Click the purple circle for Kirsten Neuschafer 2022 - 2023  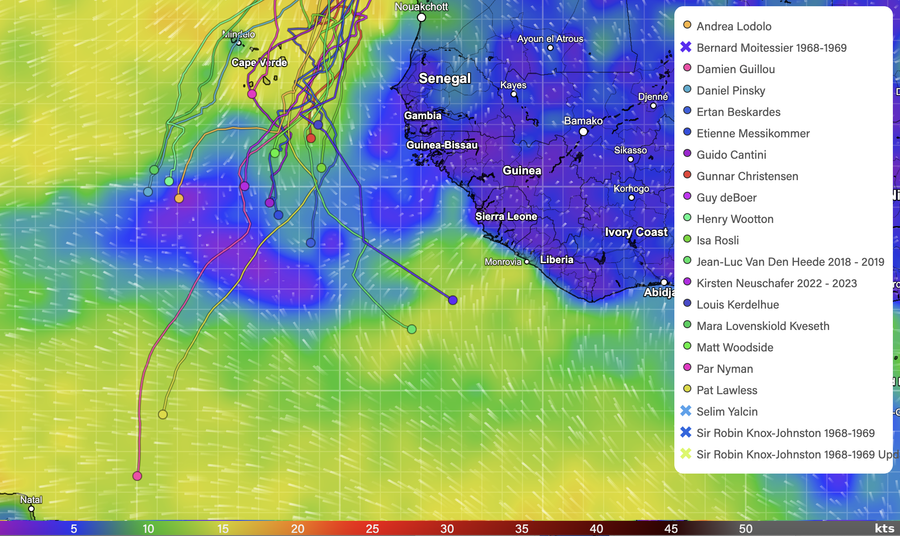click(x=687, y=282)
